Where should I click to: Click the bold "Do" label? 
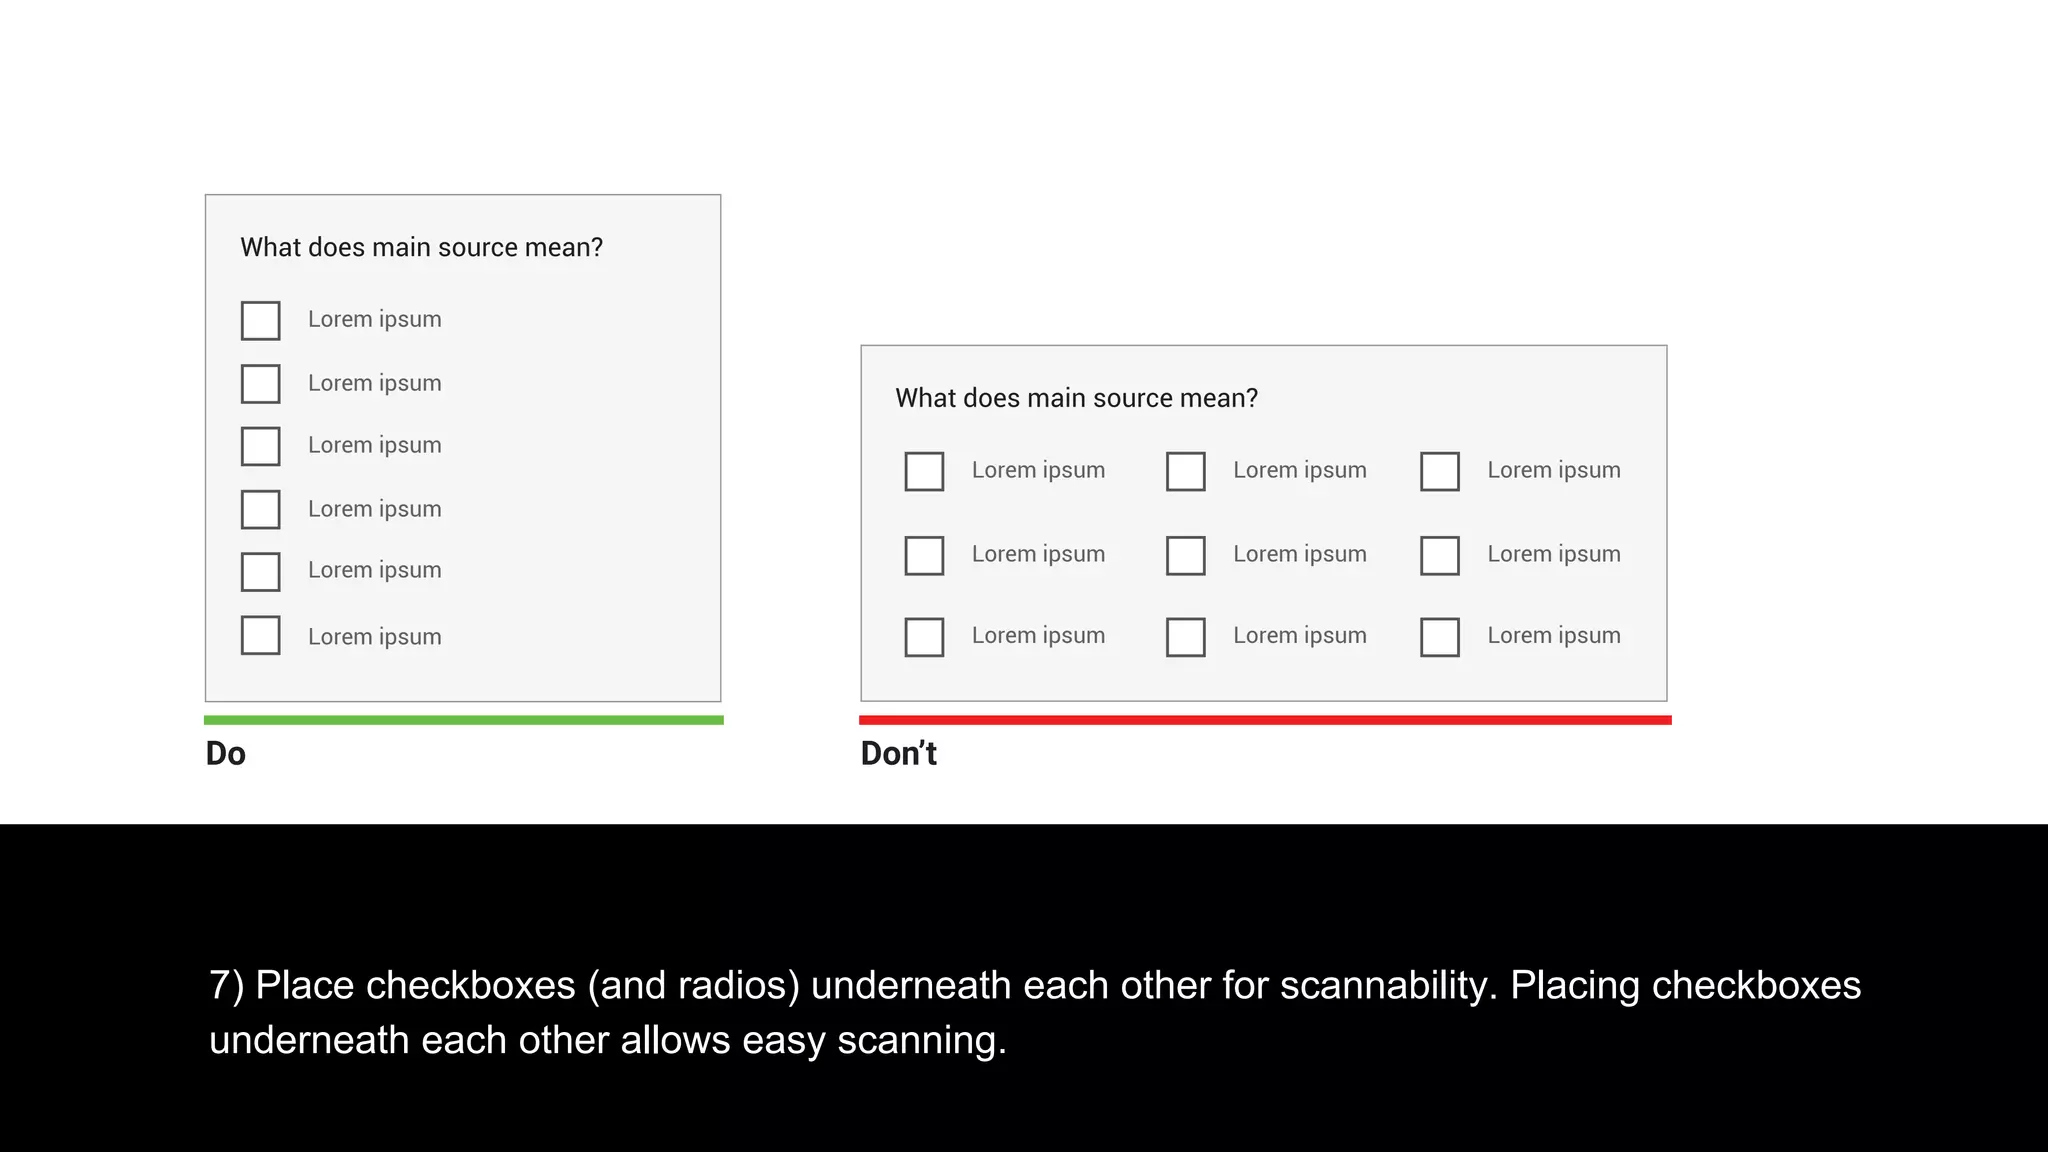(x=226, y=753)
